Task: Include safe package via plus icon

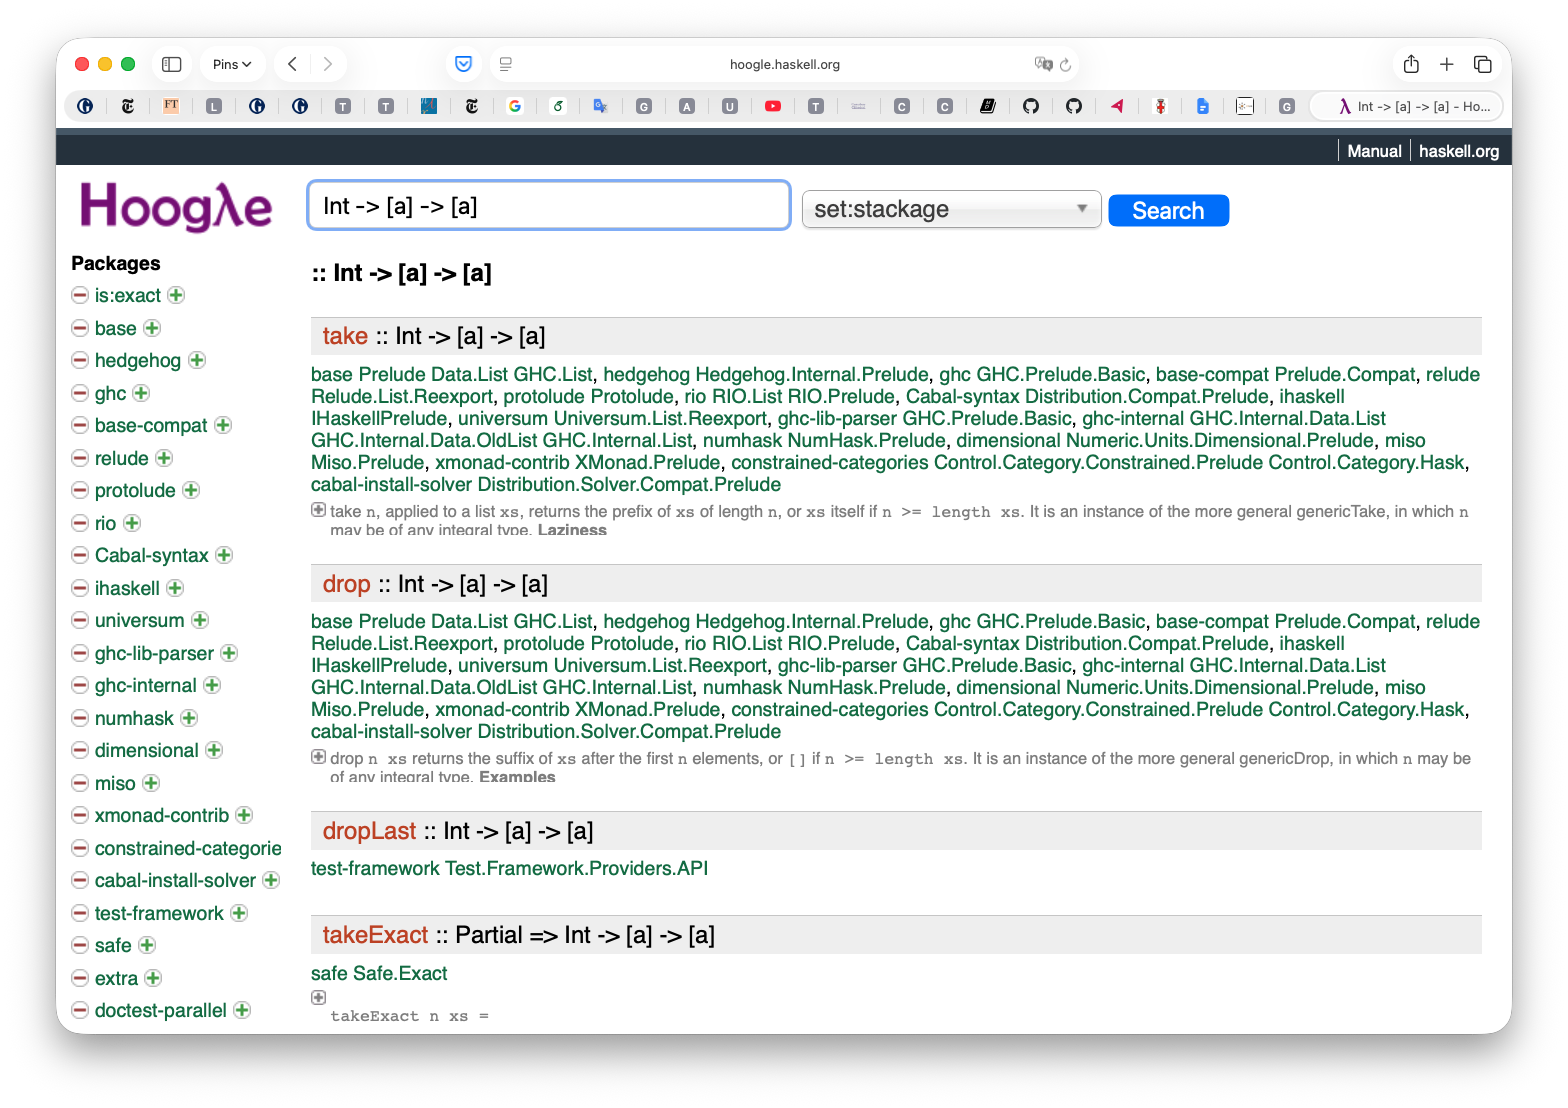Action: [147, 945]
